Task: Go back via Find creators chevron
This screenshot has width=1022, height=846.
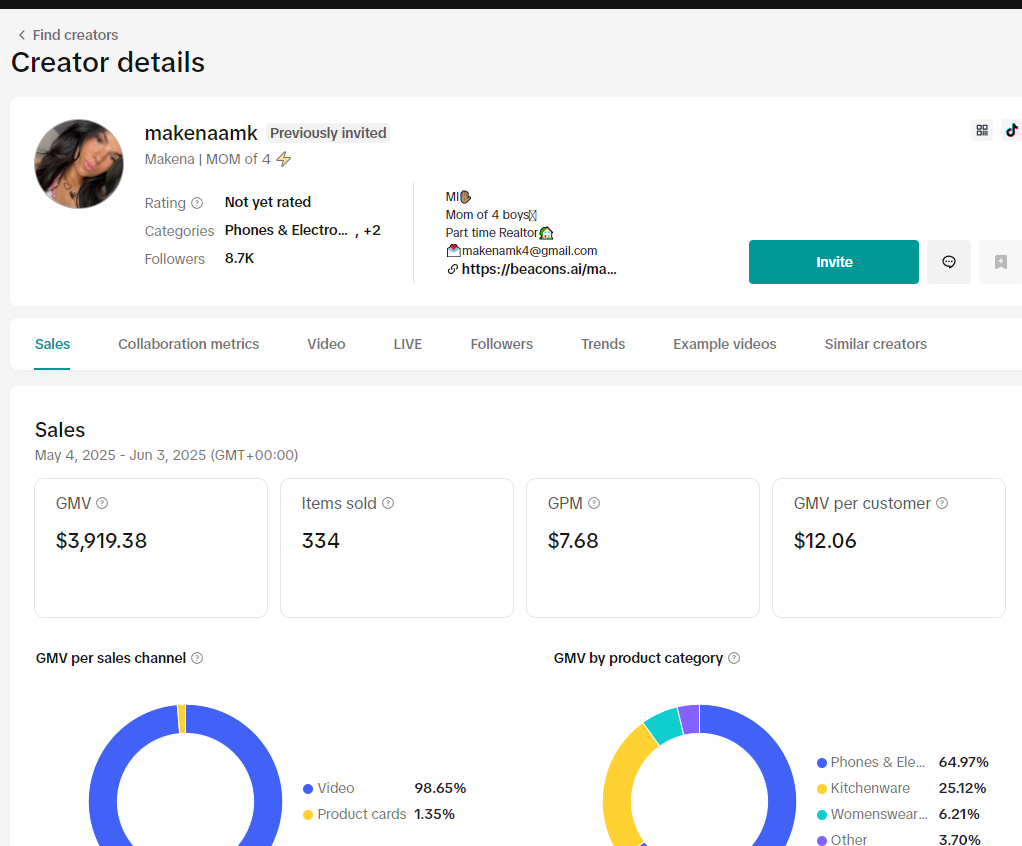Action: click(x=22, y=35)
